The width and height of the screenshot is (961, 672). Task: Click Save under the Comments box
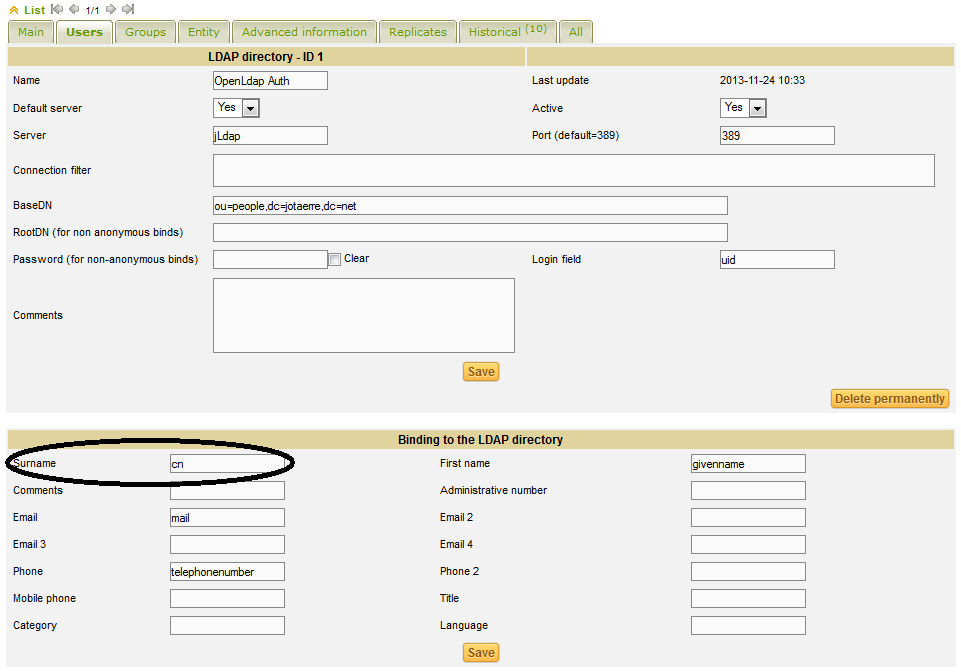tap(480, 372)
